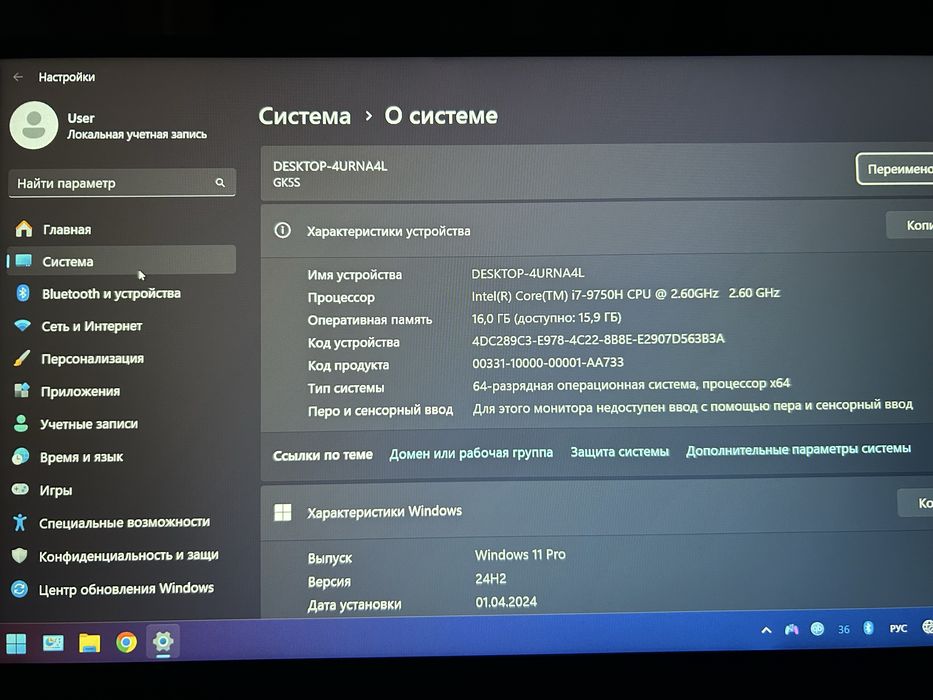Focus the Найти параметр search field

(122, 183)
